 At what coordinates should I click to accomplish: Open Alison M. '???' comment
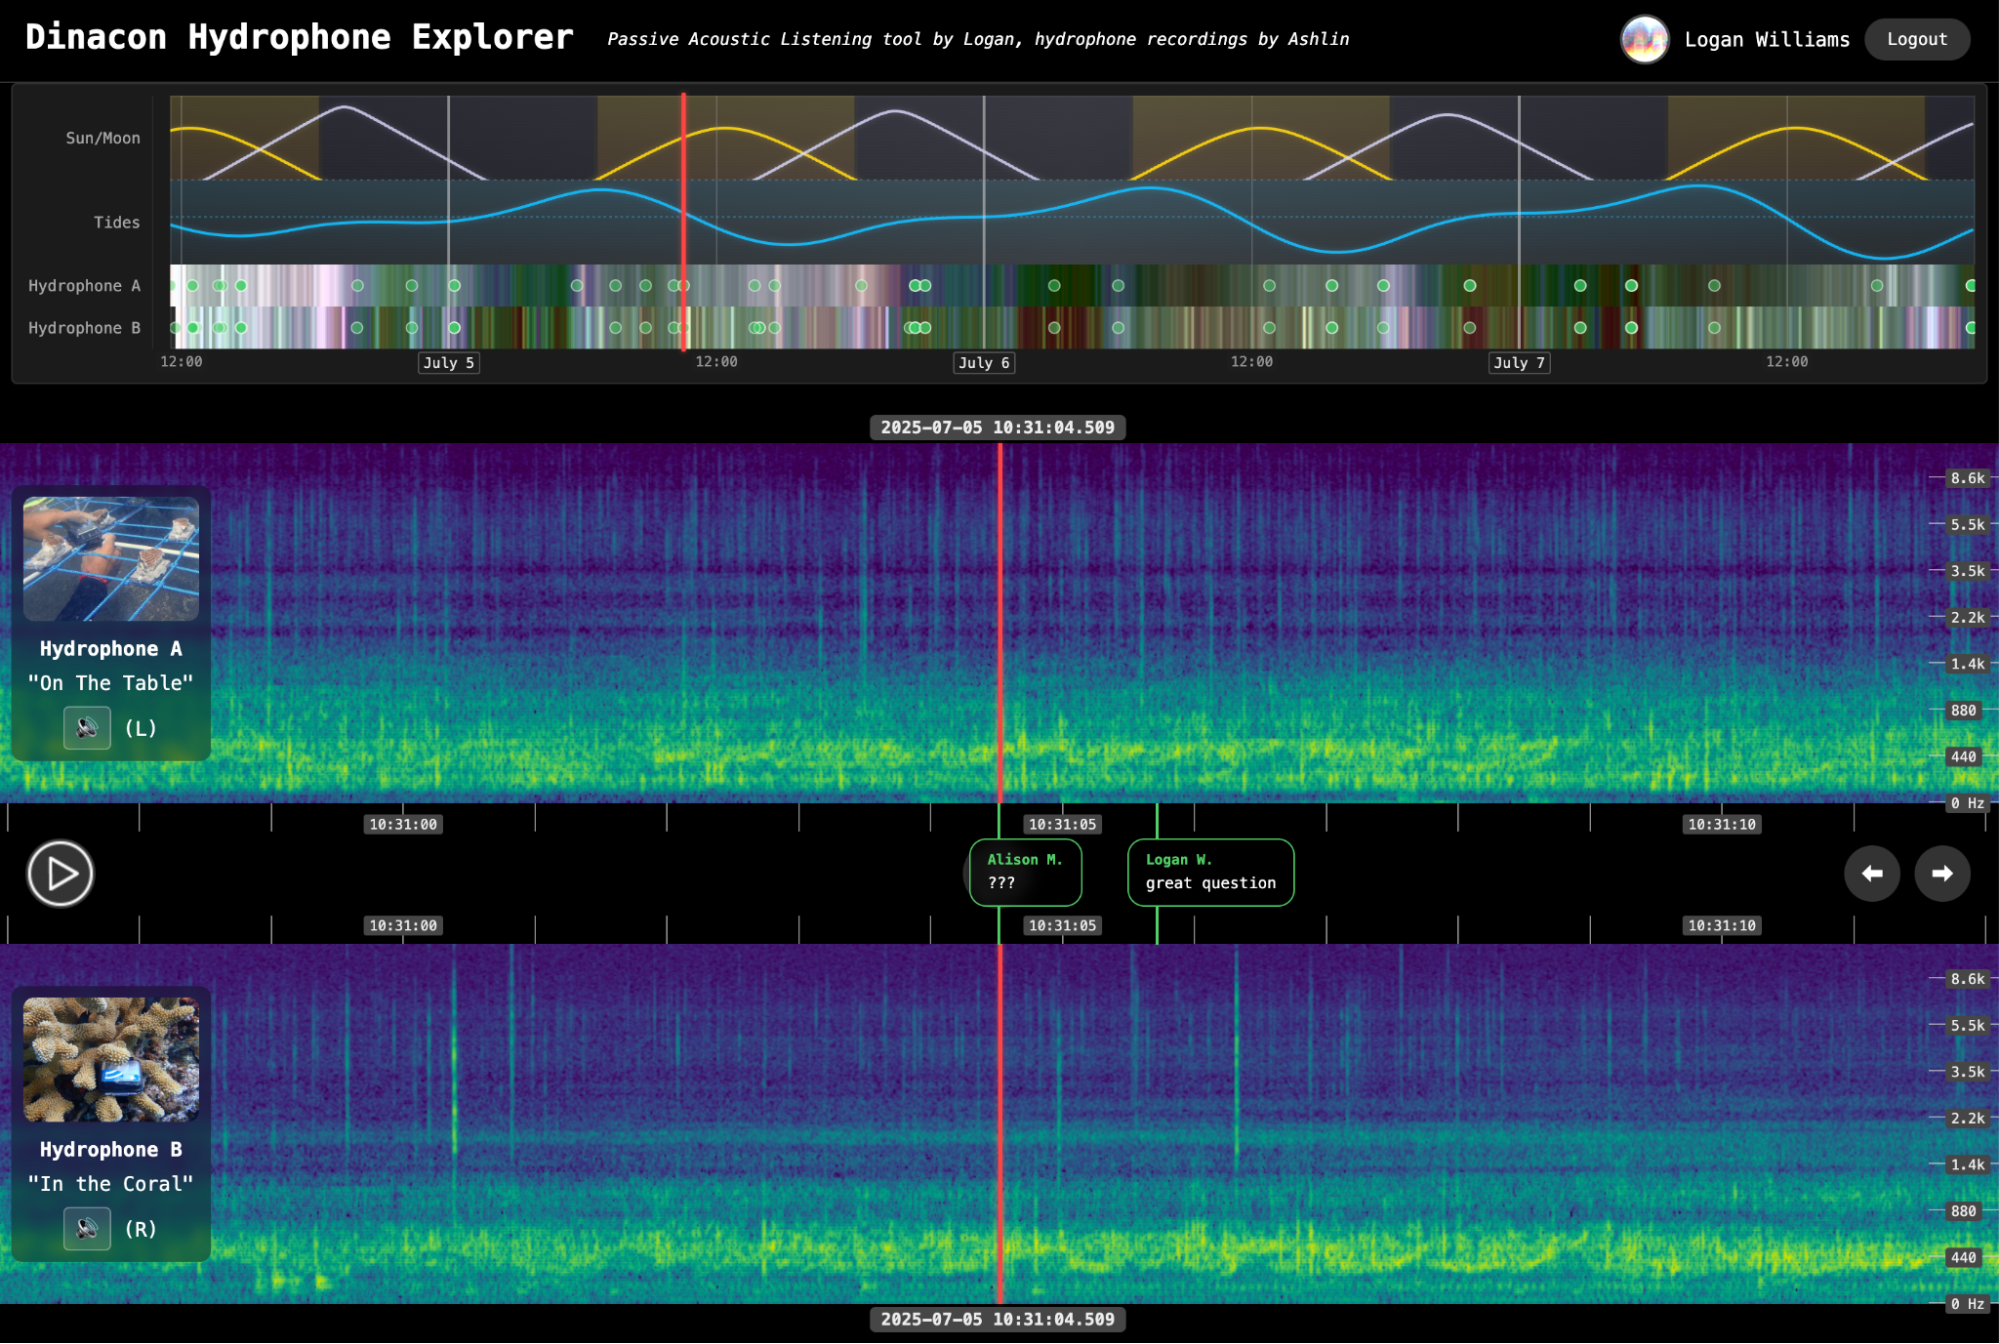click(x=1025, y=872)
